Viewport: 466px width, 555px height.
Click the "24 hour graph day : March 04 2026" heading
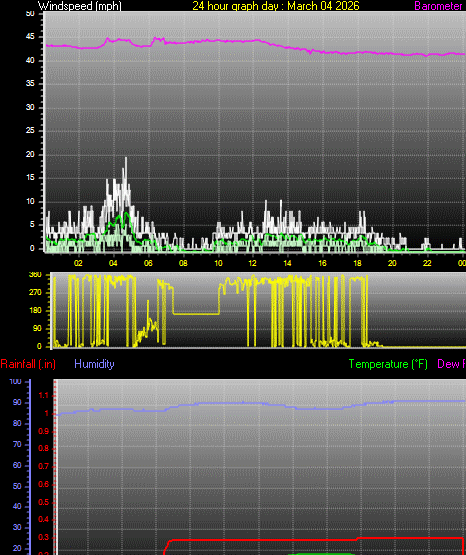276,6
